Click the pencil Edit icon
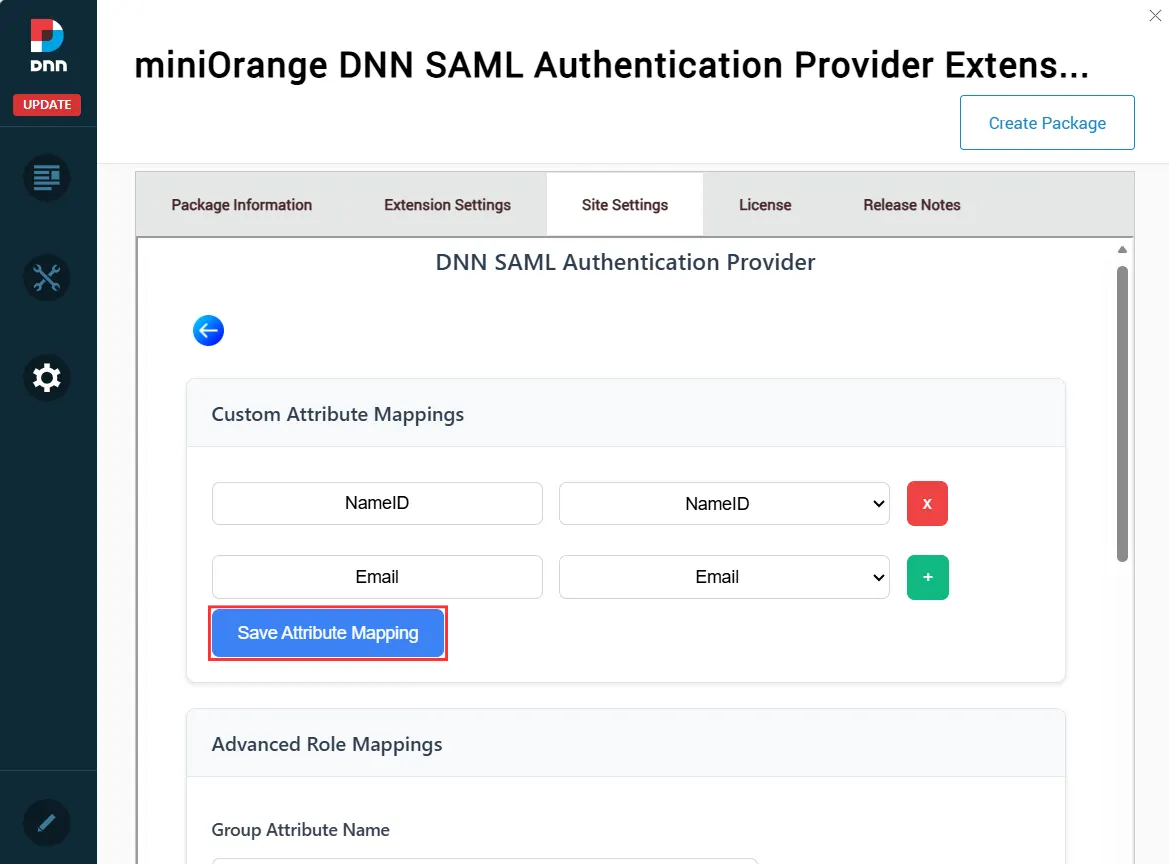This screenshot has height=864, width=1169. coord(46,822)
